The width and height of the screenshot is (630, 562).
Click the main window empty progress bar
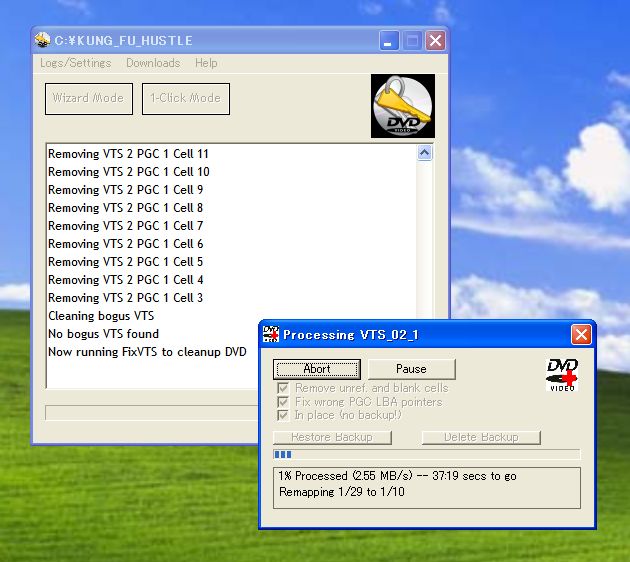[152, 413]
